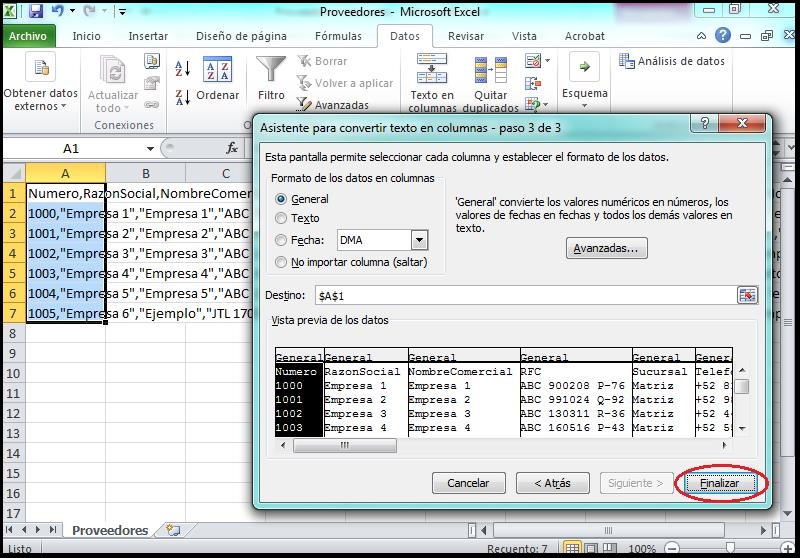Minimize the ribbon with the caret arrow

click(702, 36)
